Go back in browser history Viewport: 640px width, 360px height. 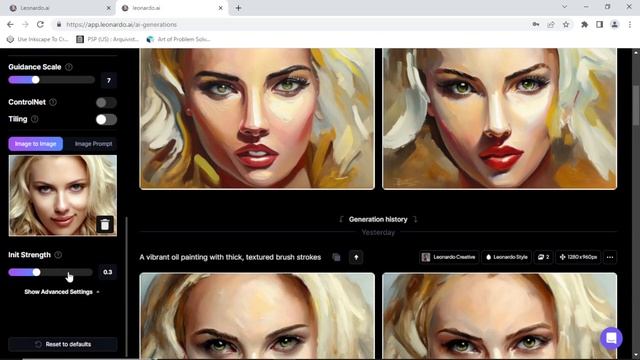[10, 24]
